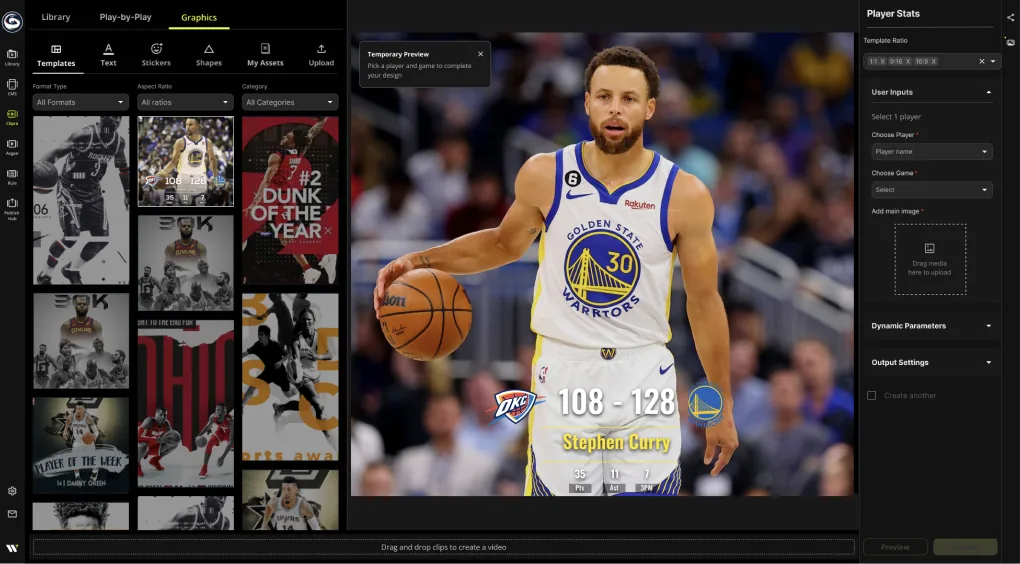Click the Stephen Curry name on canvas
The width and height of the screenshot is (1020, 564).
(x=616, y=442)
